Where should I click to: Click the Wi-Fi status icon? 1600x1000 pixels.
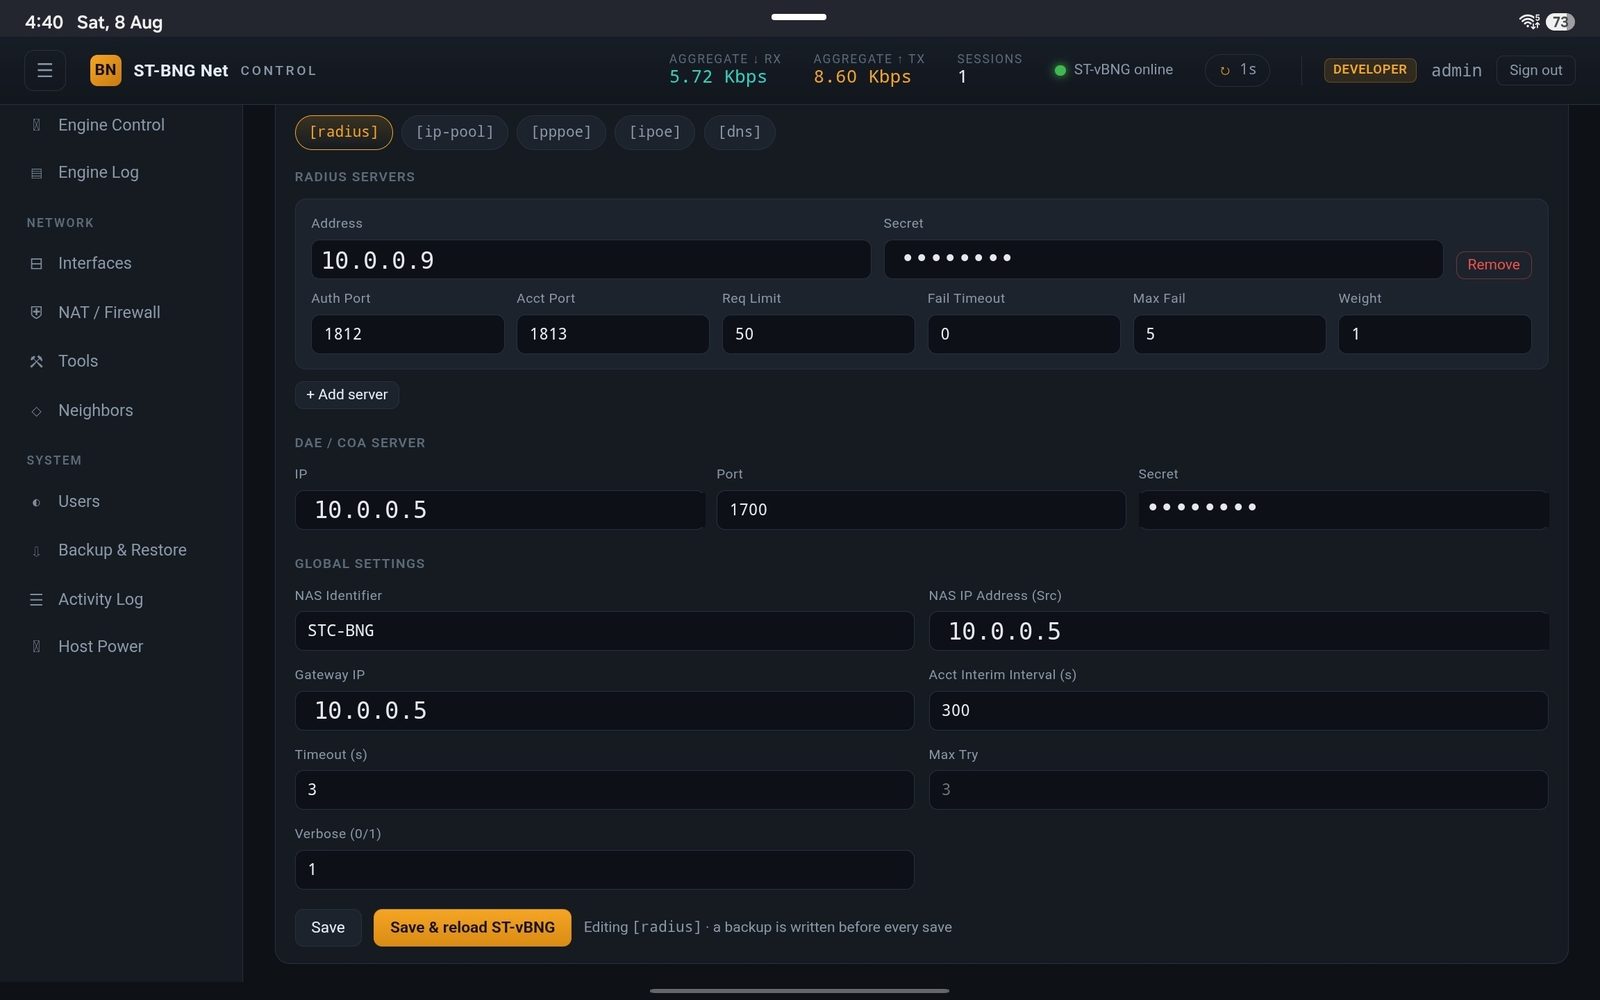pos(1529,21)
